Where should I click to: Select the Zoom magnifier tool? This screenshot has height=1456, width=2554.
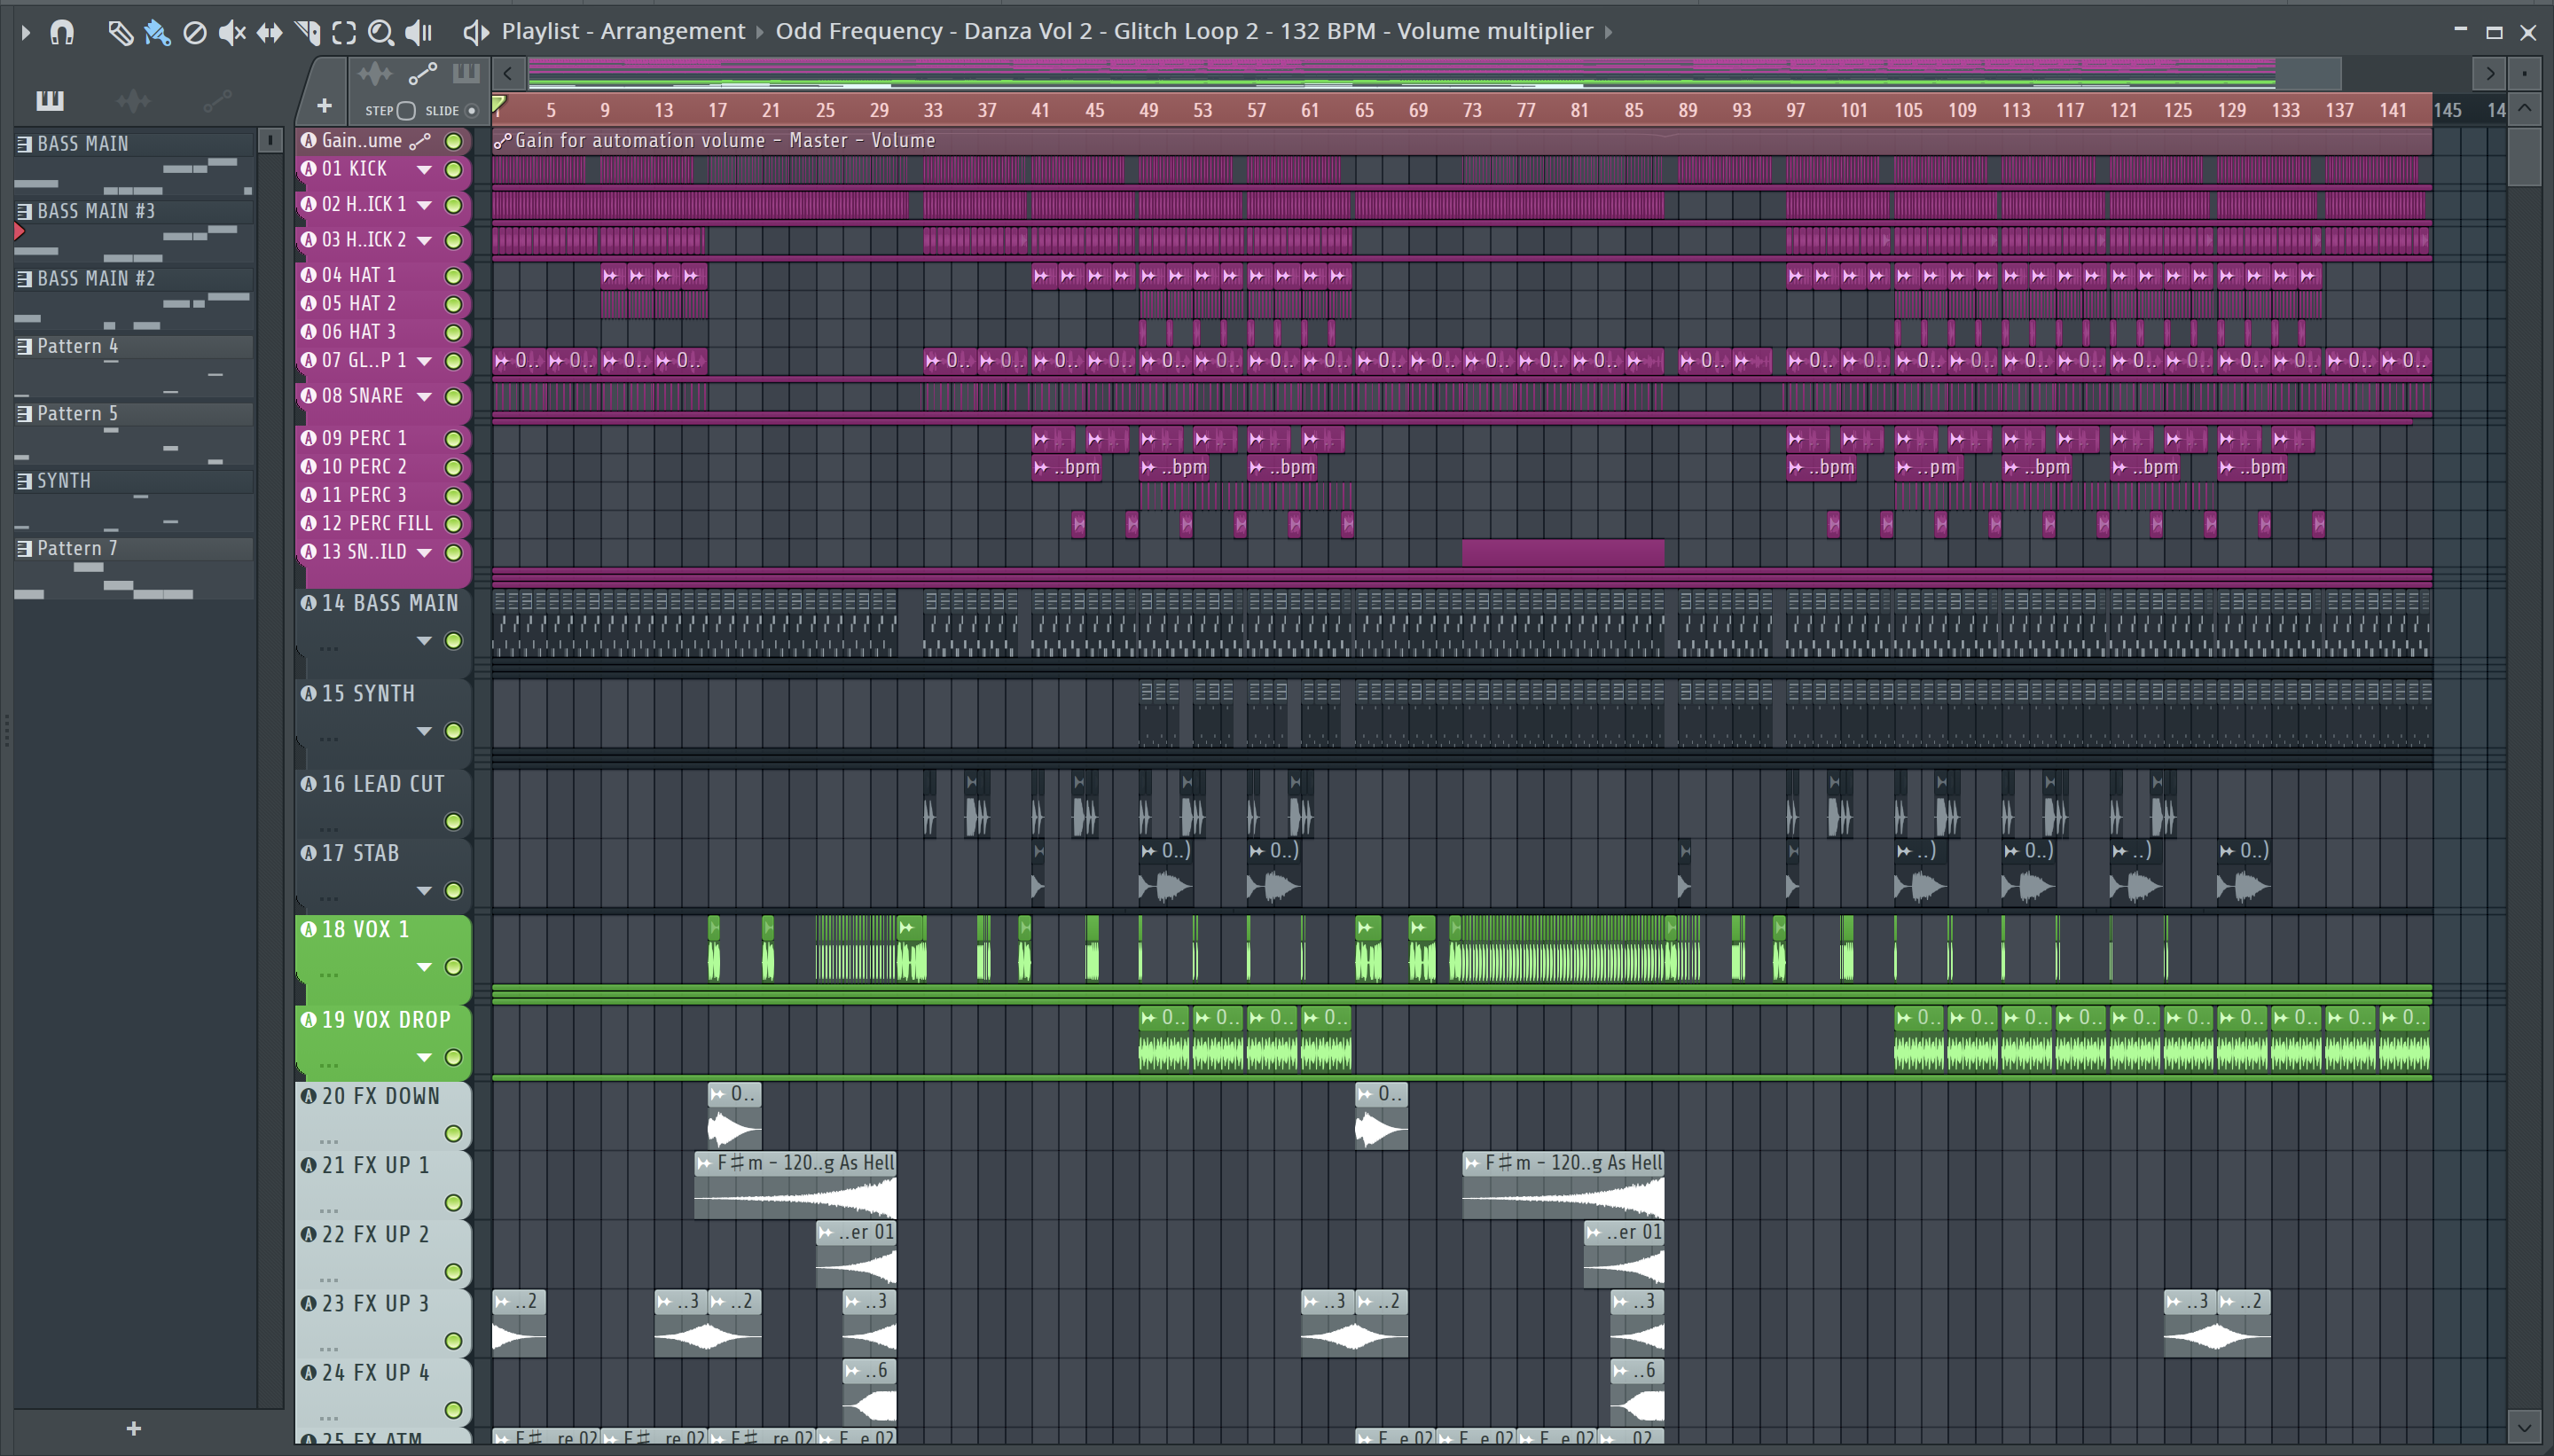381,32
